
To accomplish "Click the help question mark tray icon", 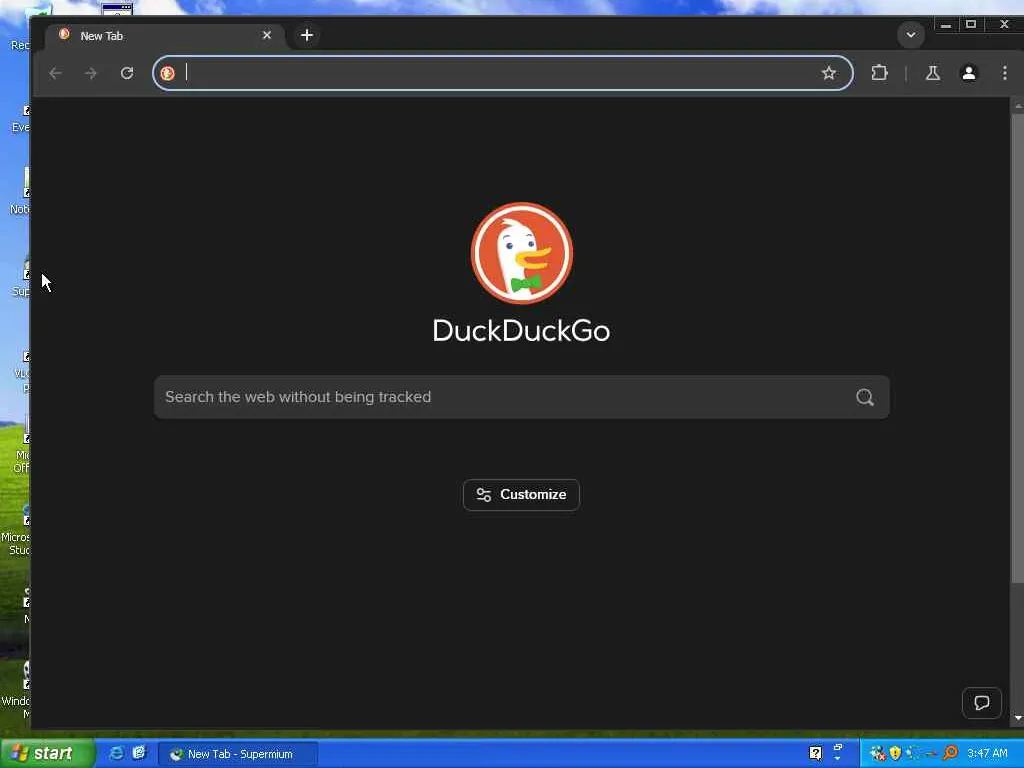I will (x=815, y=754).
